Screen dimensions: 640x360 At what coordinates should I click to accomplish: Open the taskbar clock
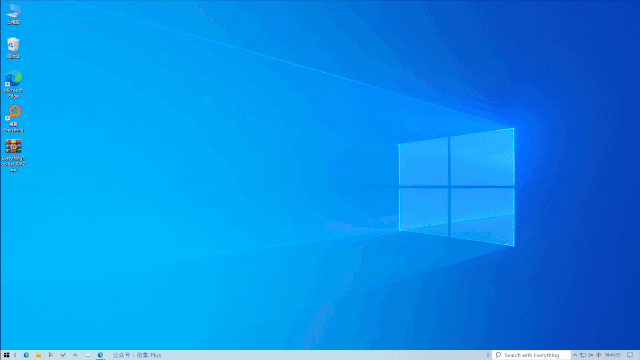612,355
